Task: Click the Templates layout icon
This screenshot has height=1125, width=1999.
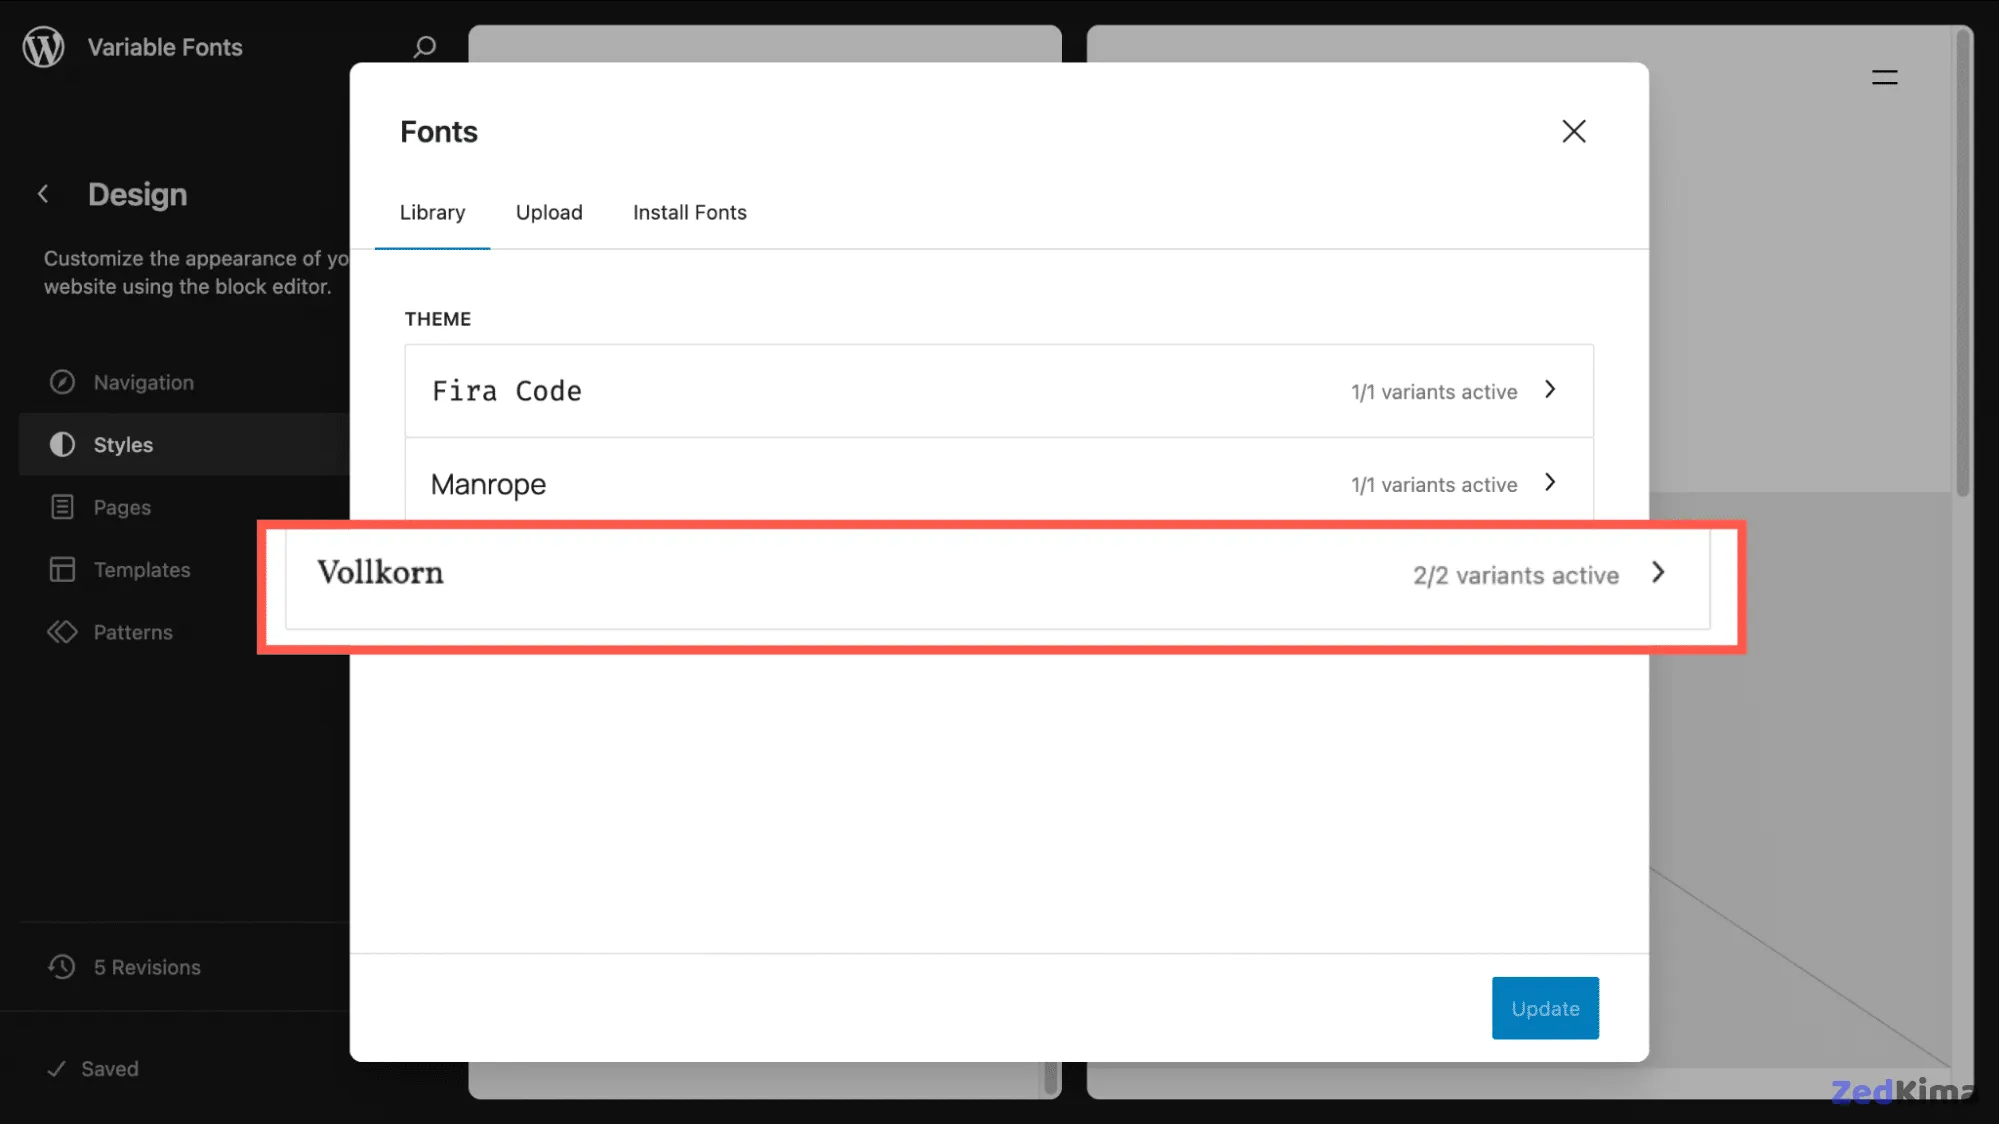Action: point(62,570)
